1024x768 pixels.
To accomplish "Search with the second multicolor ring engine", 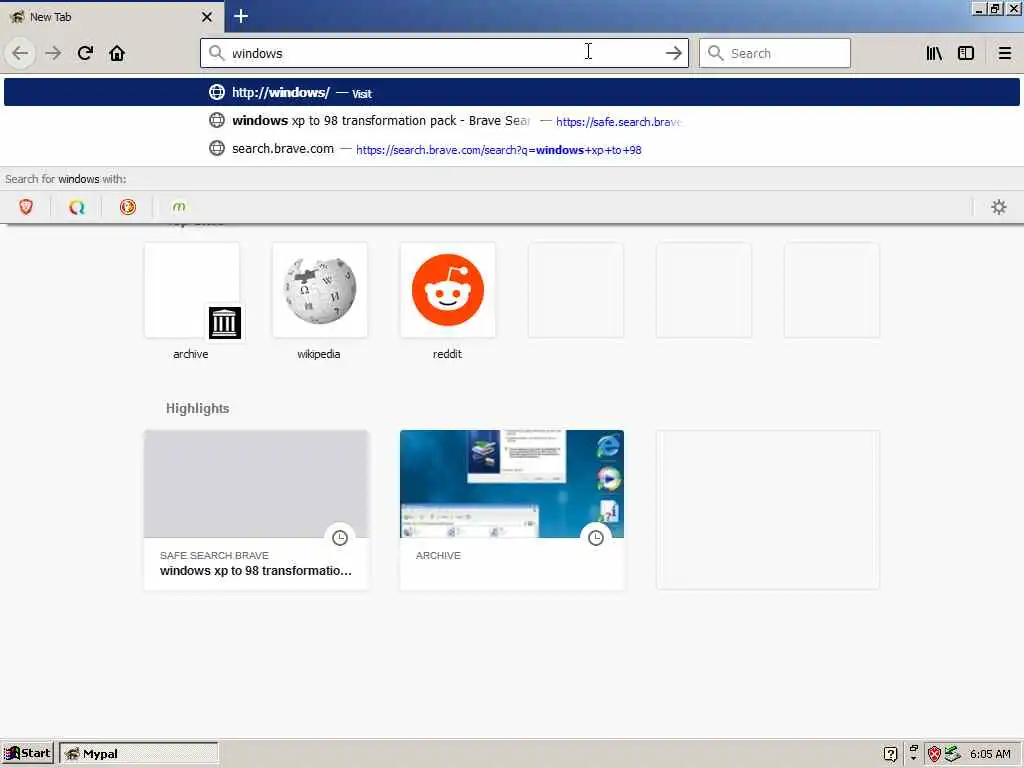I will (77, 207).
